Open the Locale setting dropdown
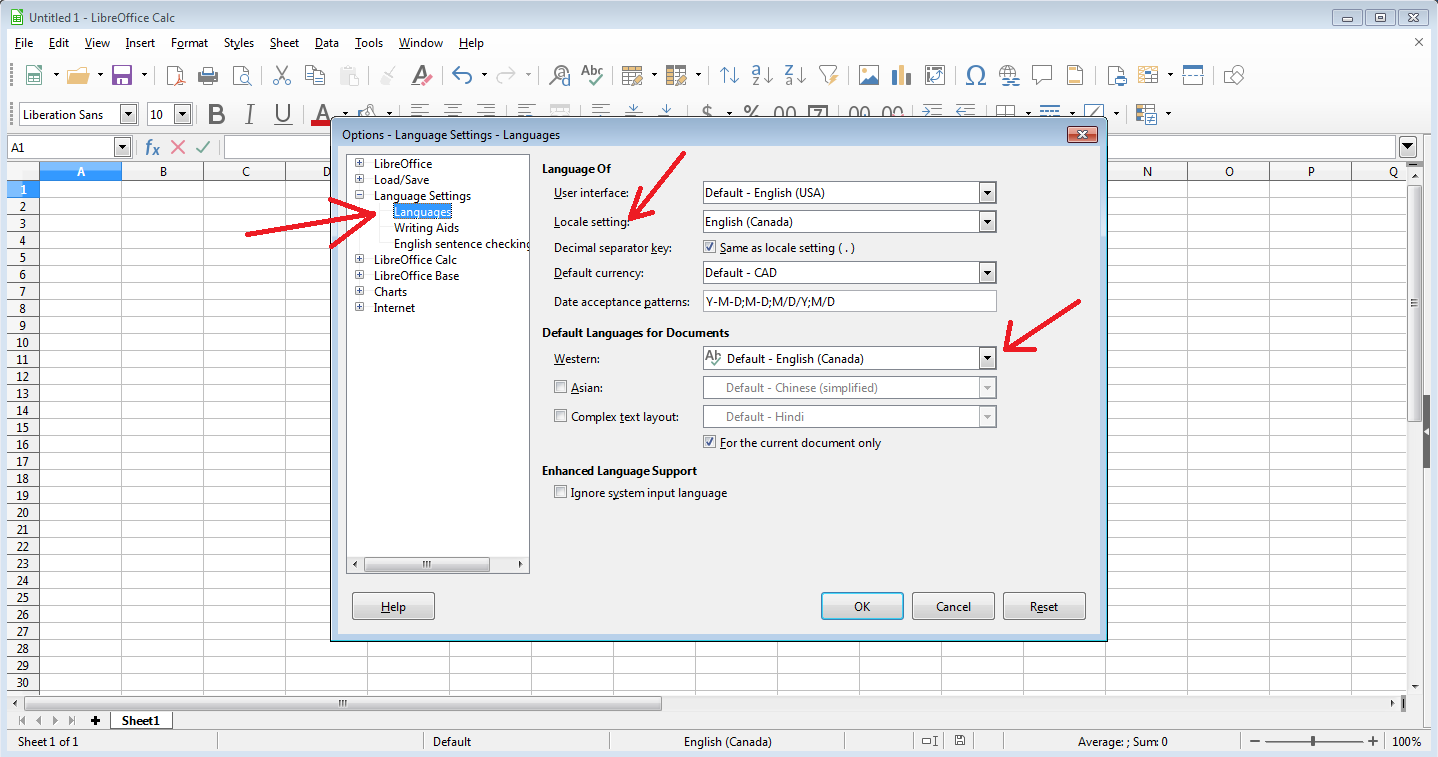Viewport: 1438px width, 757px height. tap(987, 222)
